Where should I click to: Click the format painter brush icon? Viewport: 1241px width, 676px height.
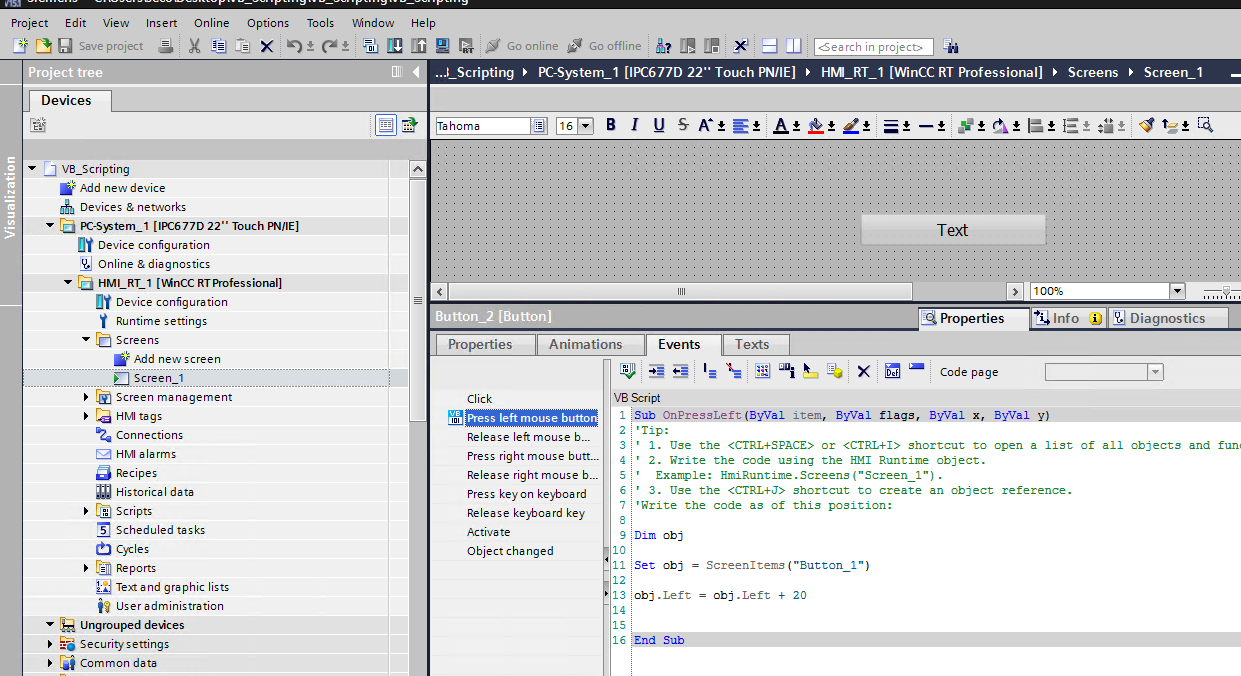tap(1147, 125)
